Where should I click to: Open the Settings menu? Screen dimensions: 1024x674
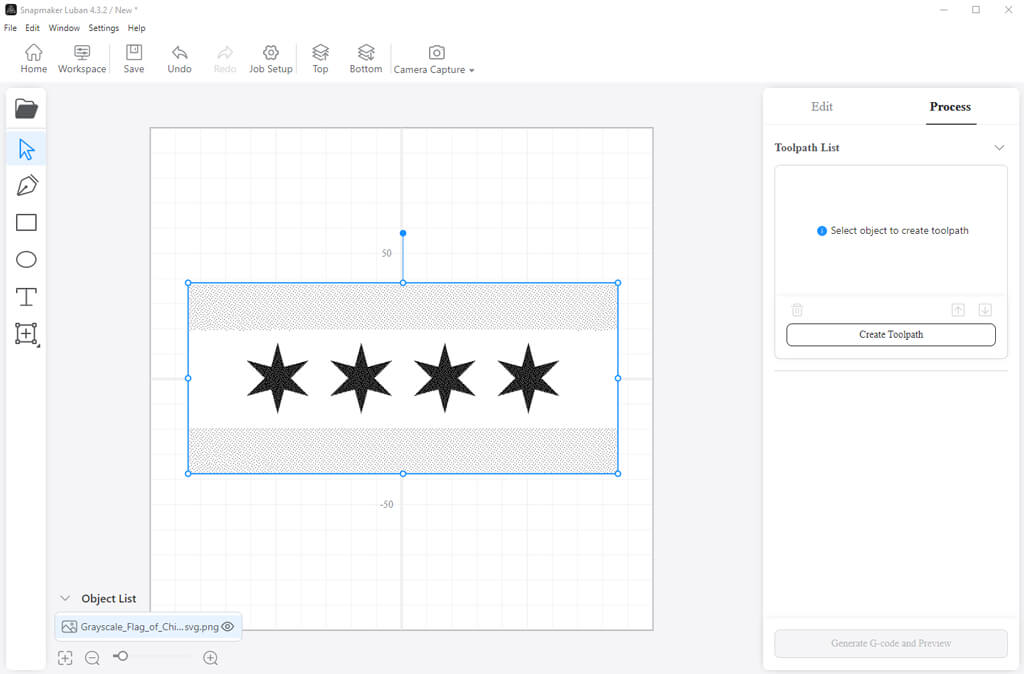pos(103,28)
